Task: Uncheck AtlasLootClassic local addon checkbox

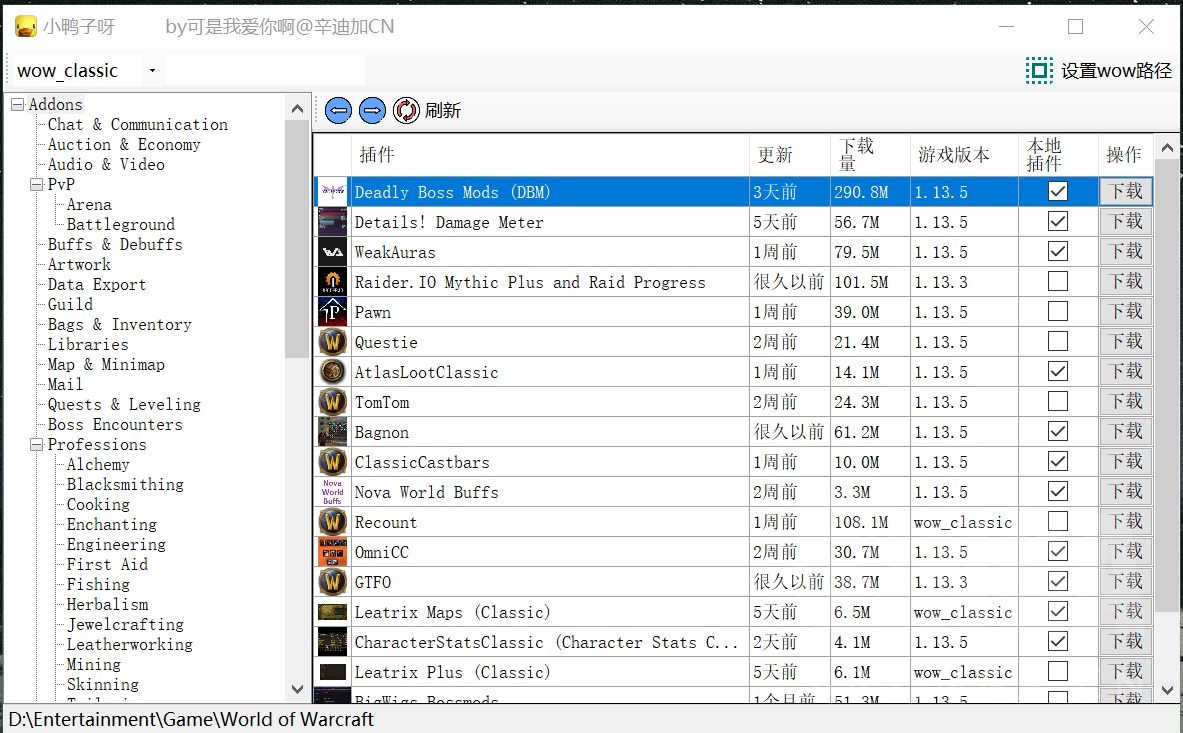Action: click(1057, 371)
